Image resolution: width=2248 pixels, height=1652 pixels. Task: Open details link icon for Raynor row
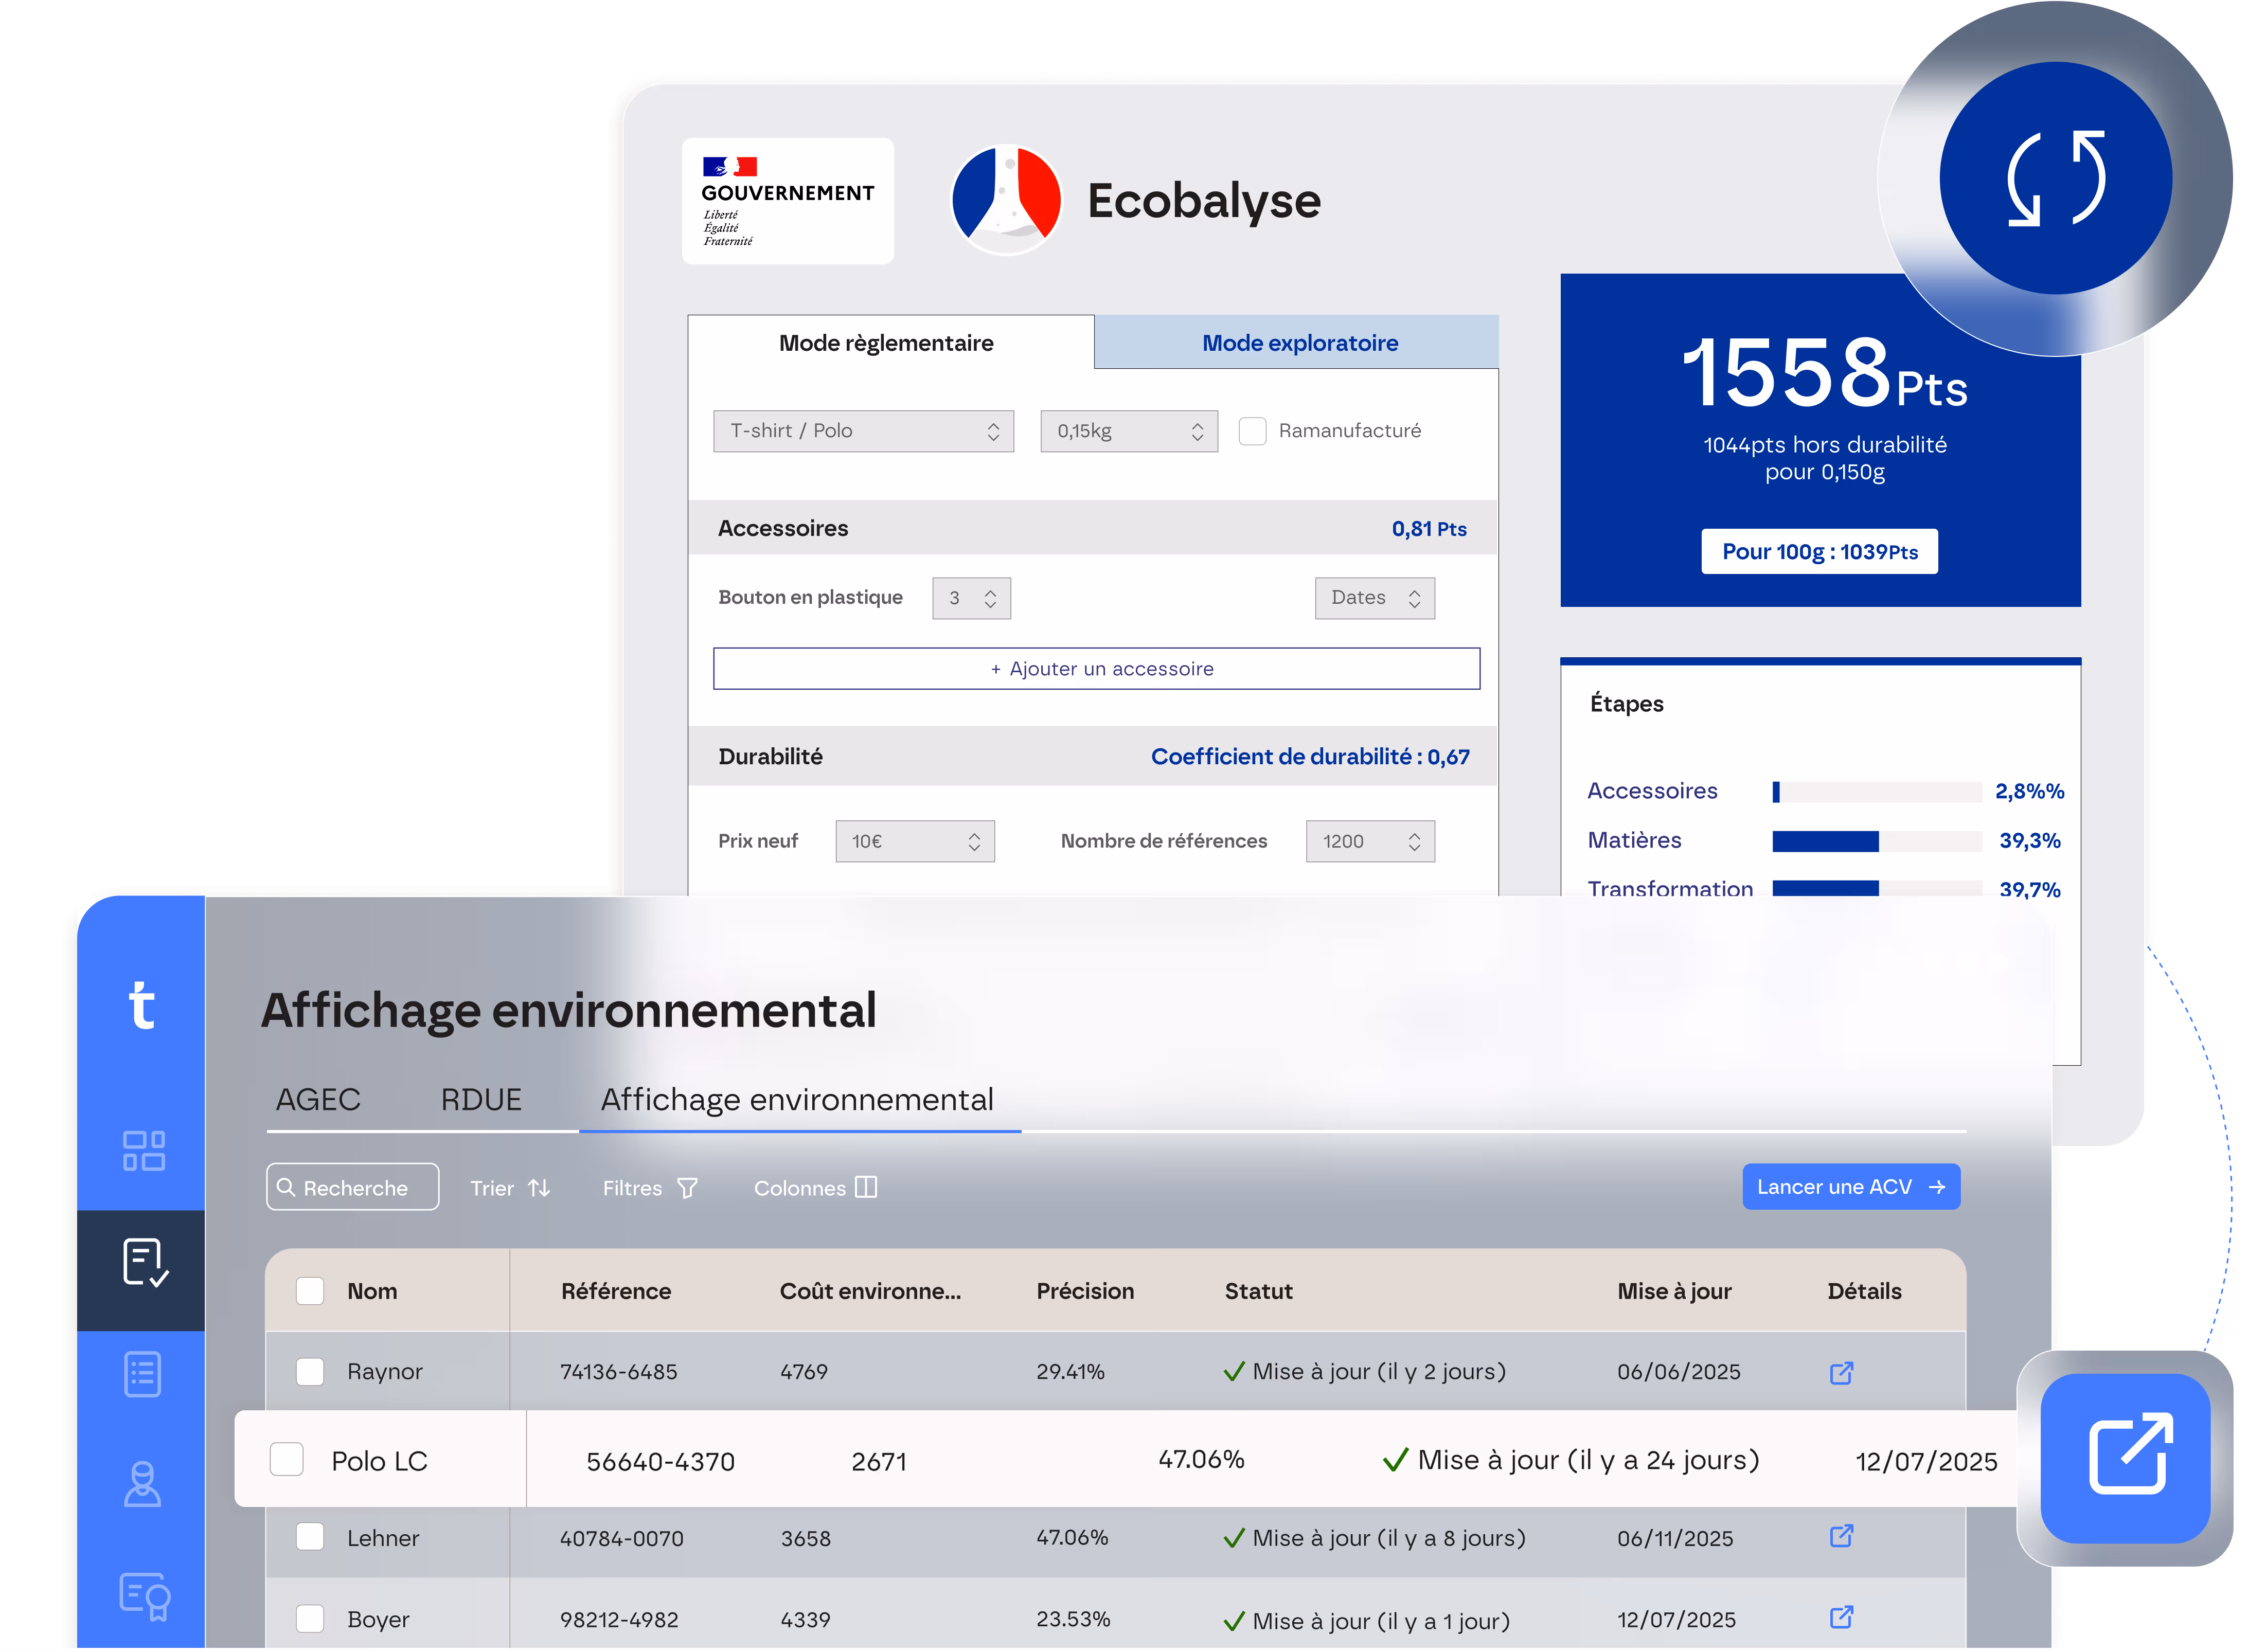tap(1841, 1373)
